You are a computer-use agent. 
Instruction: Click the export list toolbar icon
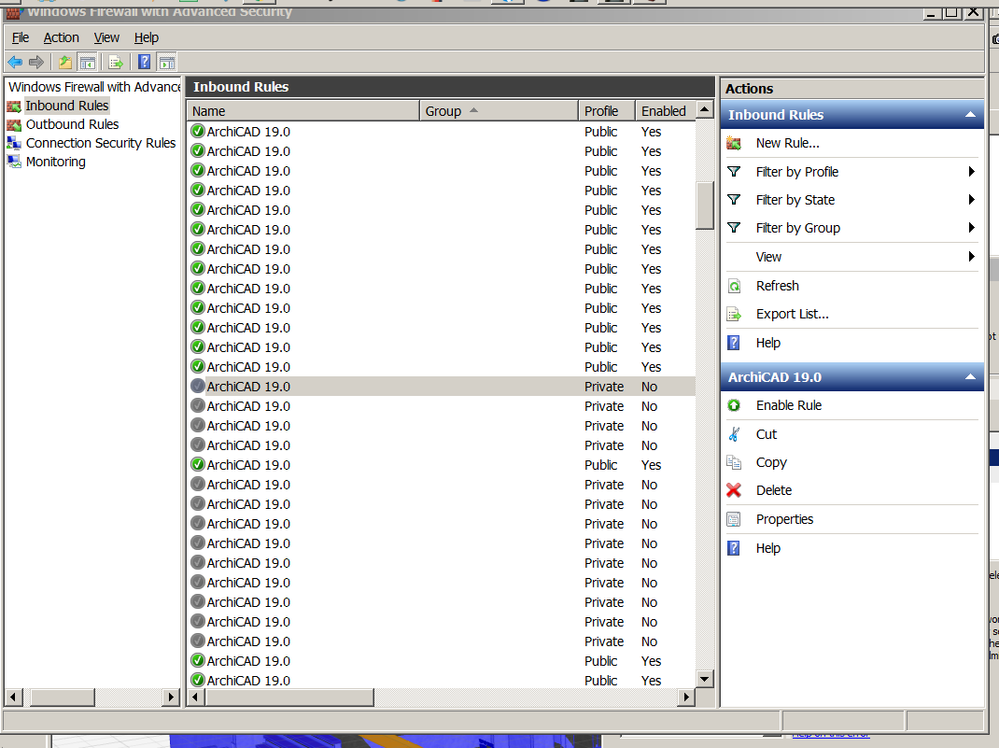(115, 62)
